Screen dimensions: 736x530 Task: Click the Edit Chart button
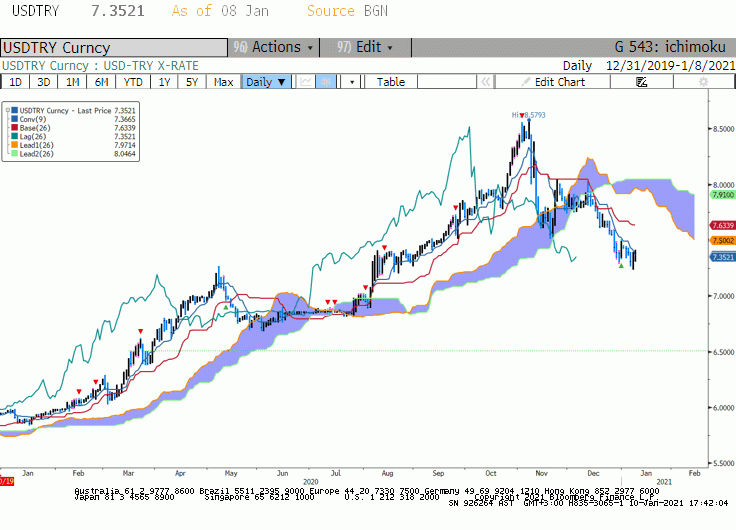click(553, 82)
